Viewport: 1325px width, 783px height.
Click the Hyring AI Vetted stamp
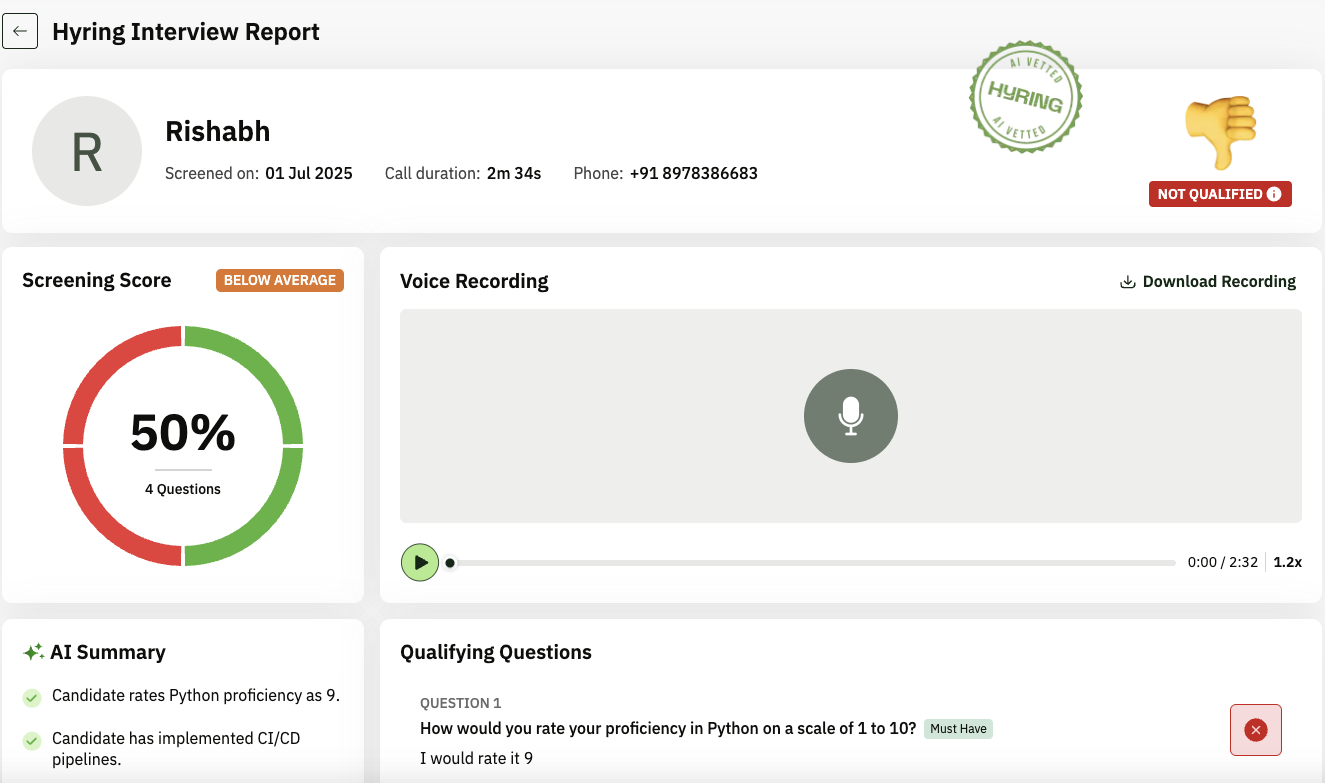click(1025, 98)
